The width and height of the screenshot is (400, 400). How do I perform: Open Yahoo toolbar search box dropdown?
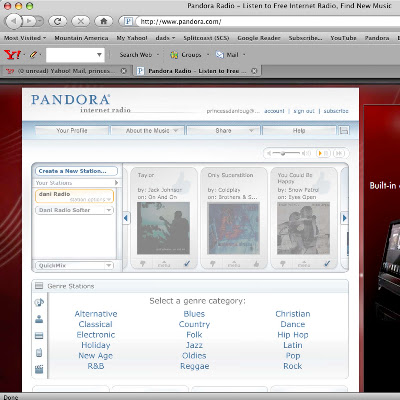click(99, 55)
